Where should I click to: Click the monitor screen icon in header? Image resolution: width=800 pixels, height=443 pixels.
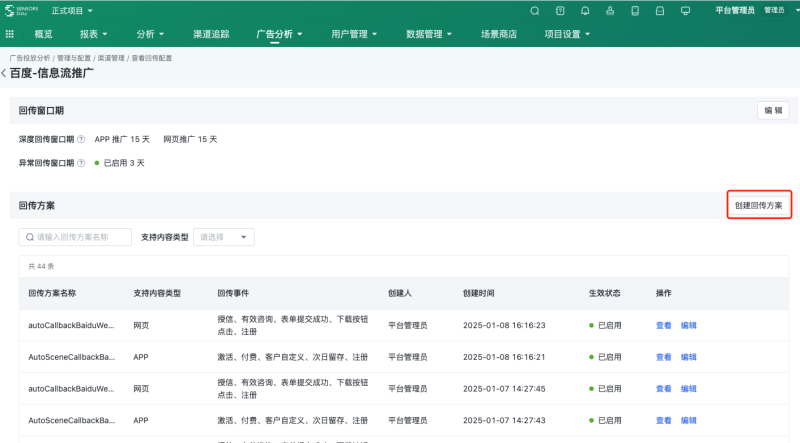coord(686,11)
